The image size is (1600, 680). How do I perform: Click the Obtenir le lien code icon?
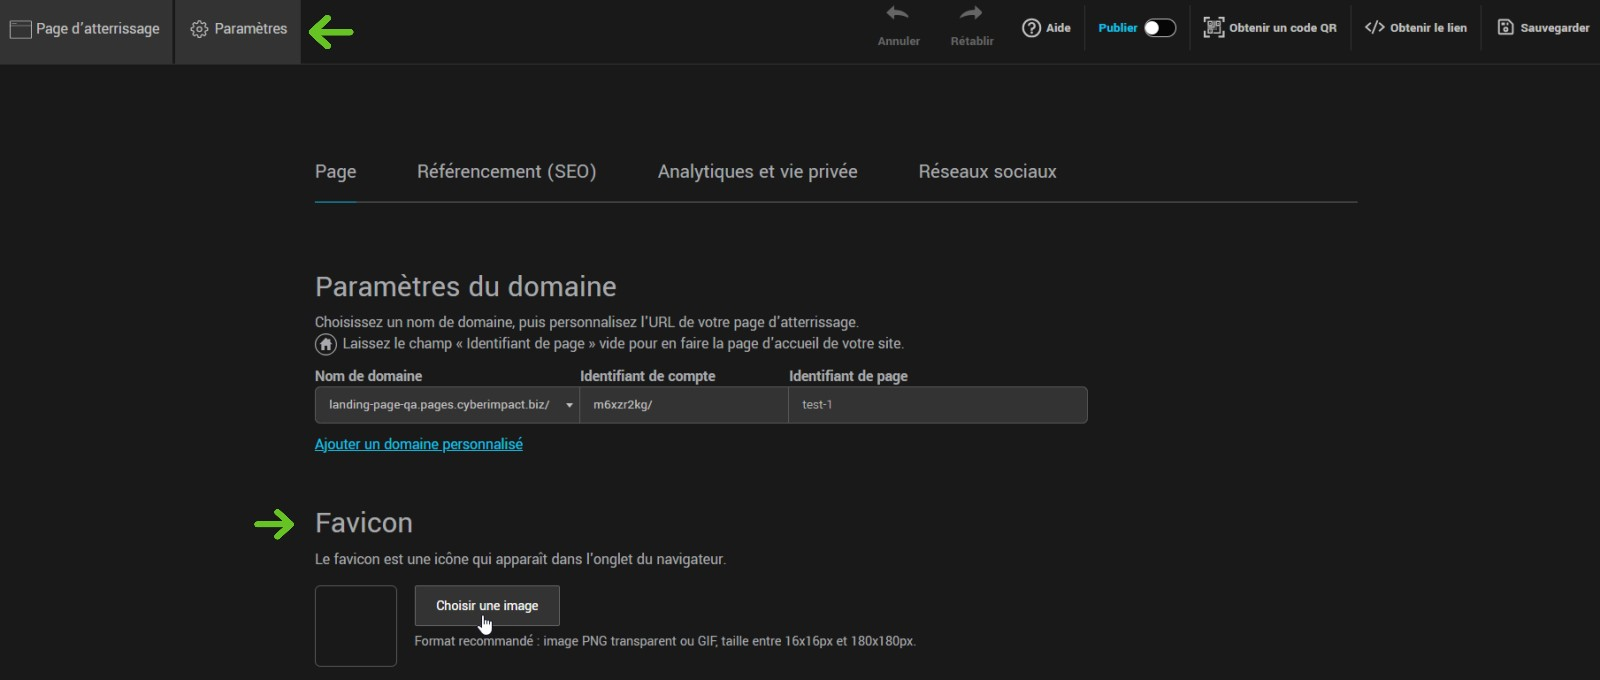pyautogui.click(x=1374, y=28)
